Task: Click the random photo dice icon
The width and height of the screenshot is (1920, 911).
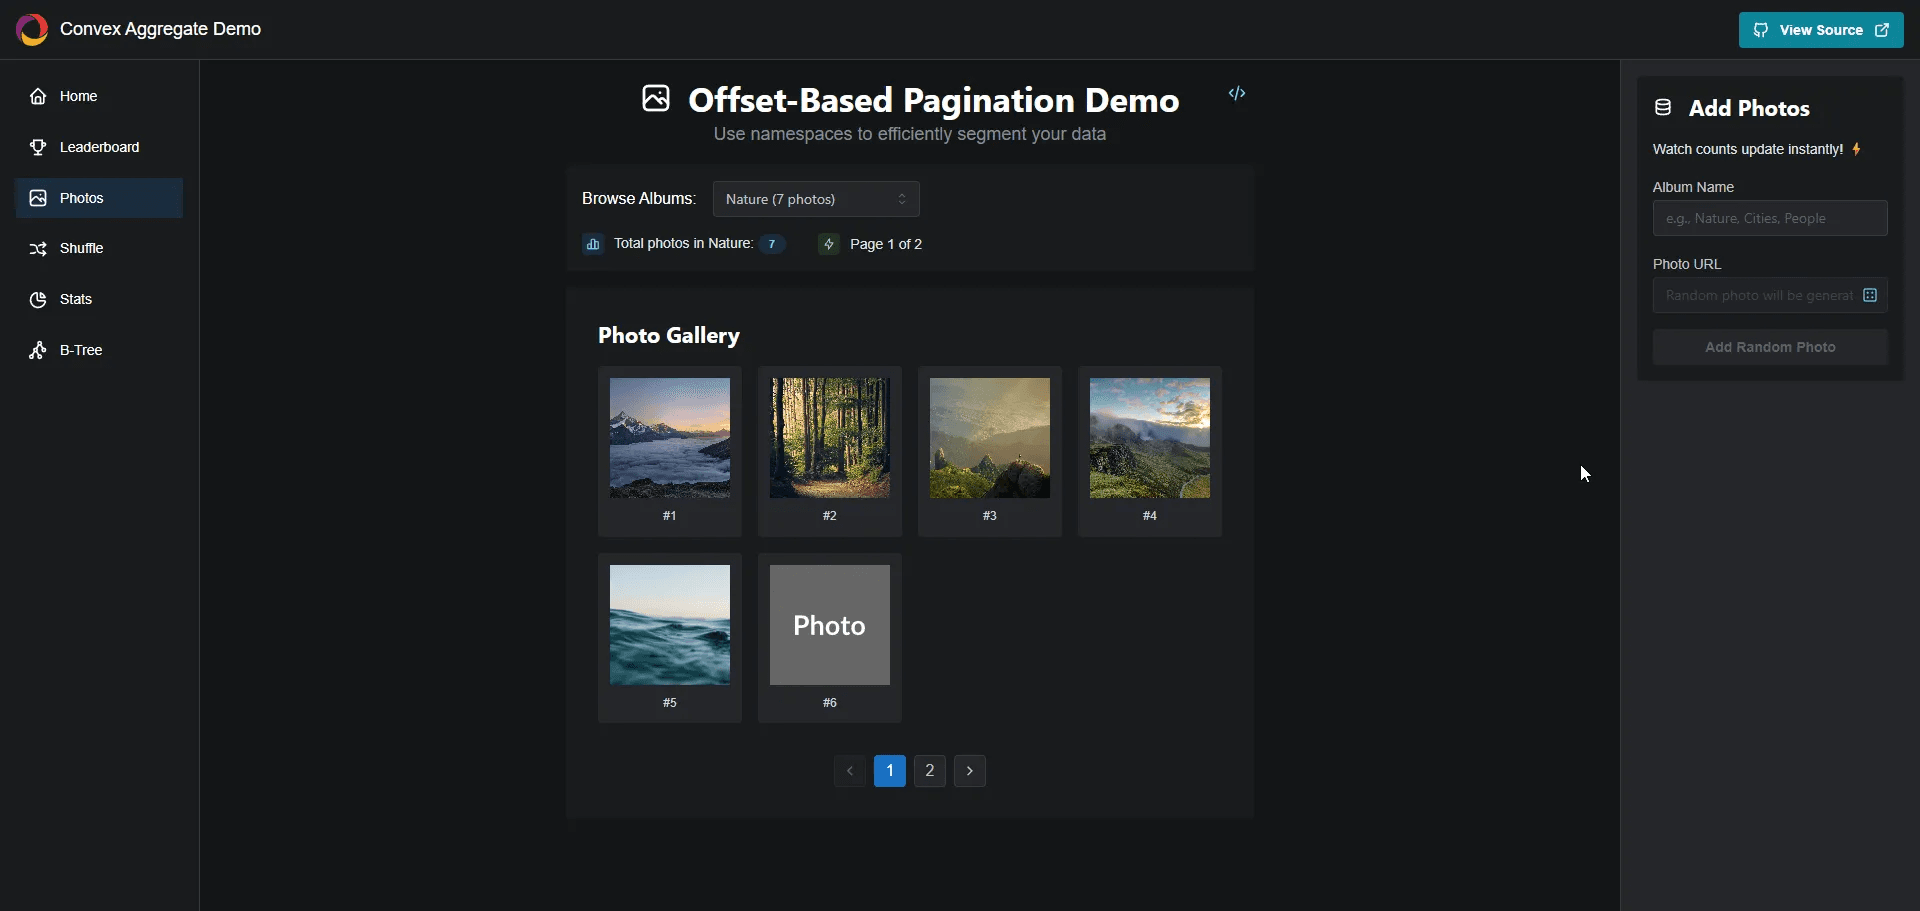Action: [x=1870, y=295]
